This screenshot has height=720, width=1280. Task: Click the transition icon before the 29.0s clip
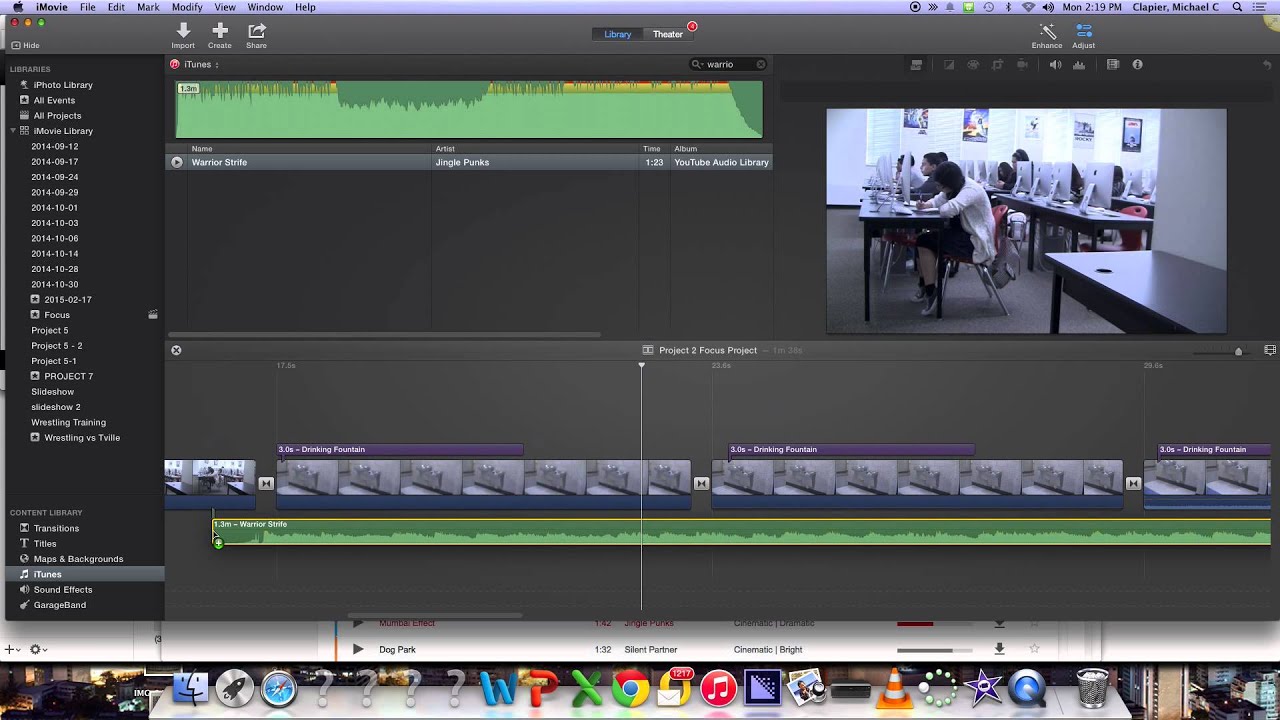click(1133, 484)
